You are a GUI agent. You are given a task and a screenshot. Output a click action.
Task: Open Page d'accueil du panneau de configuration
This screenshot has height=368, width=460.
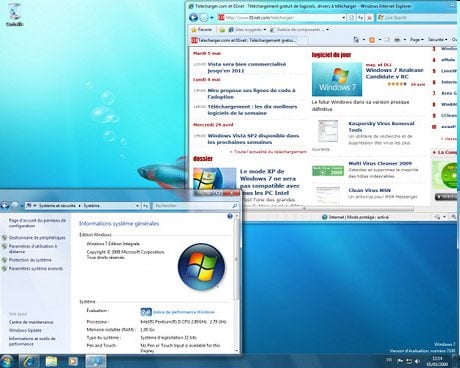point(37,223)
